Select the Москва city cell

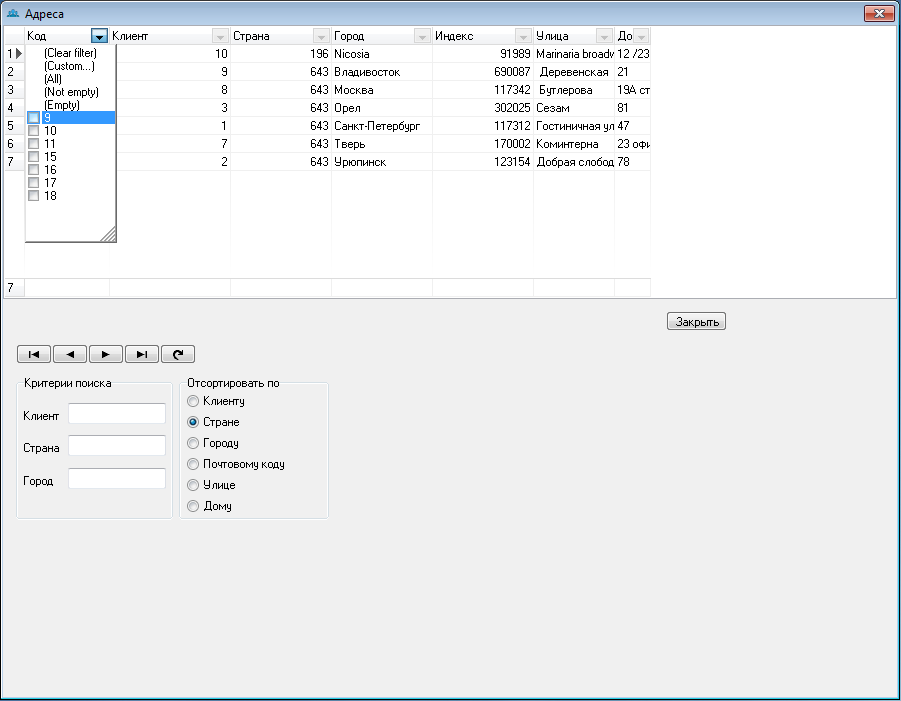point(382,90)
